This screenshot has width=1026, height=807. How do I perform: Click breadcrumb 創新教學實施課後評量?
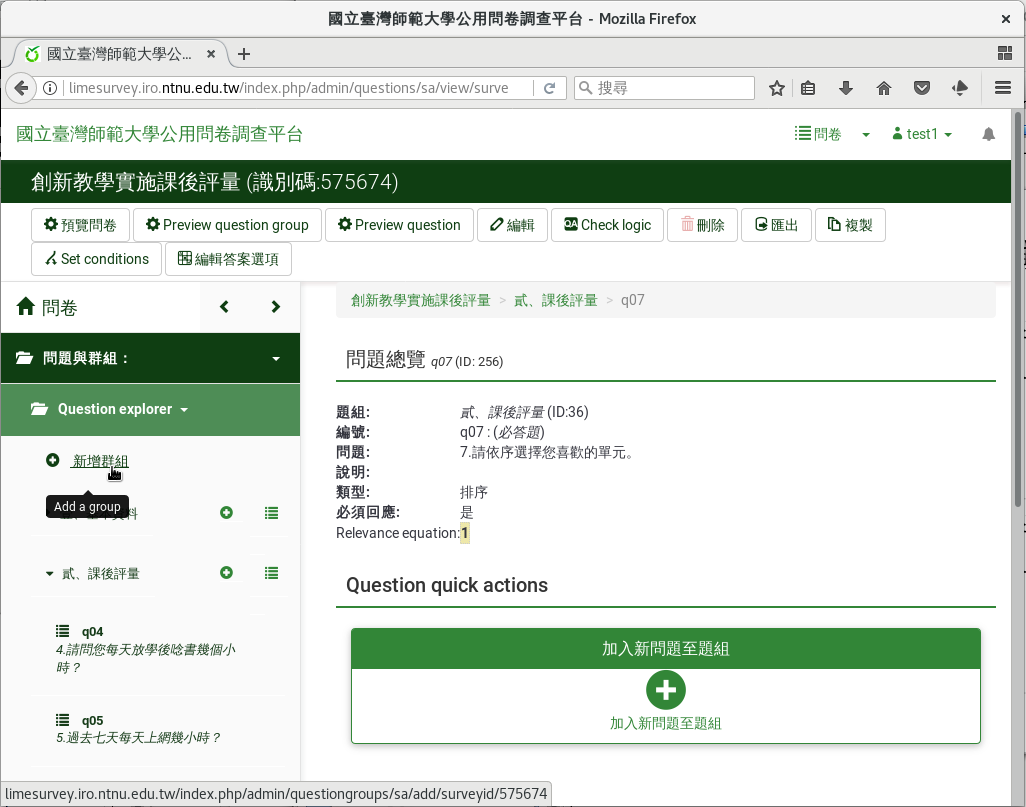pos(421,300)
